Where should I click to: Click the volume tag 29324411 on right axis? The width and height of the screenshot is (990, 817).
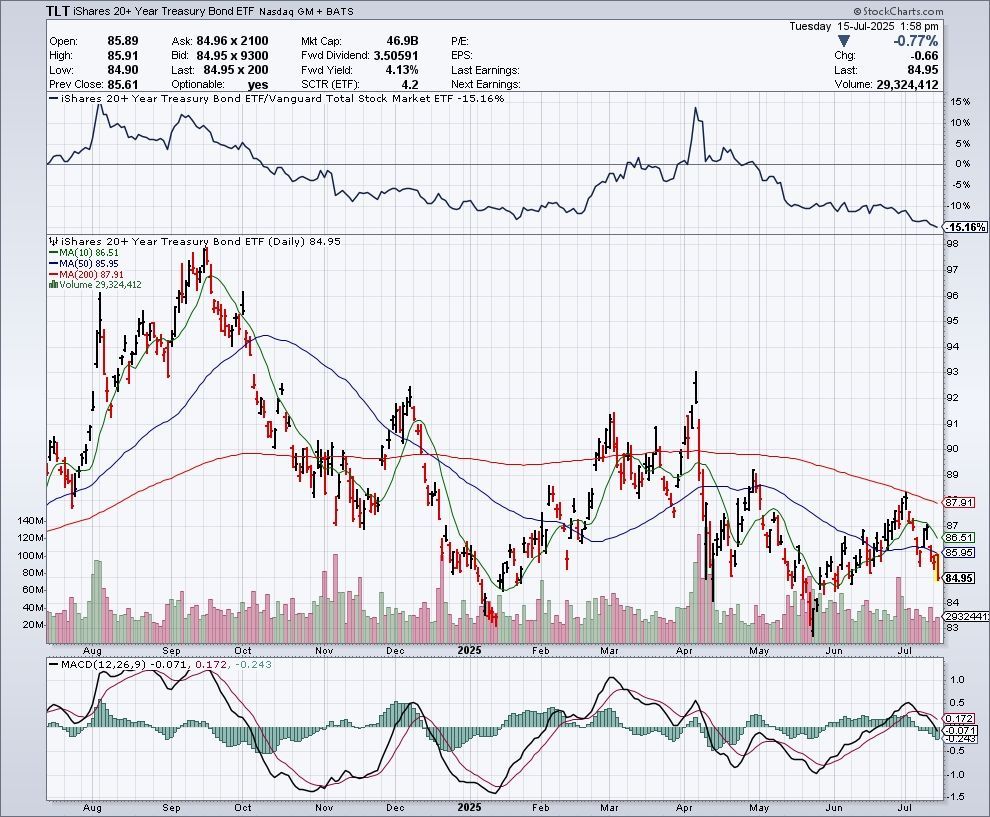(x=966, y=616)
